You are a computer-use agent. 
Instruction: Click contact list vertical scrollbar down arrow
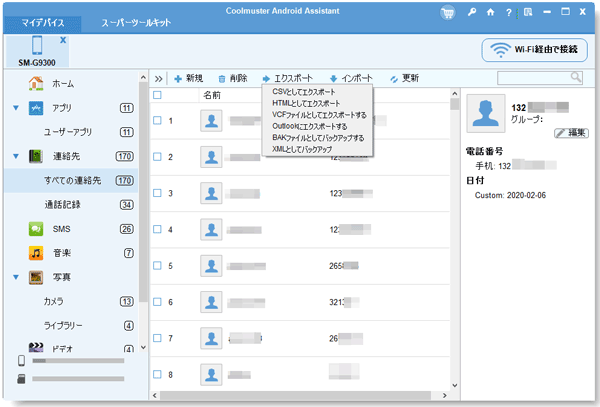click(455, 385)
